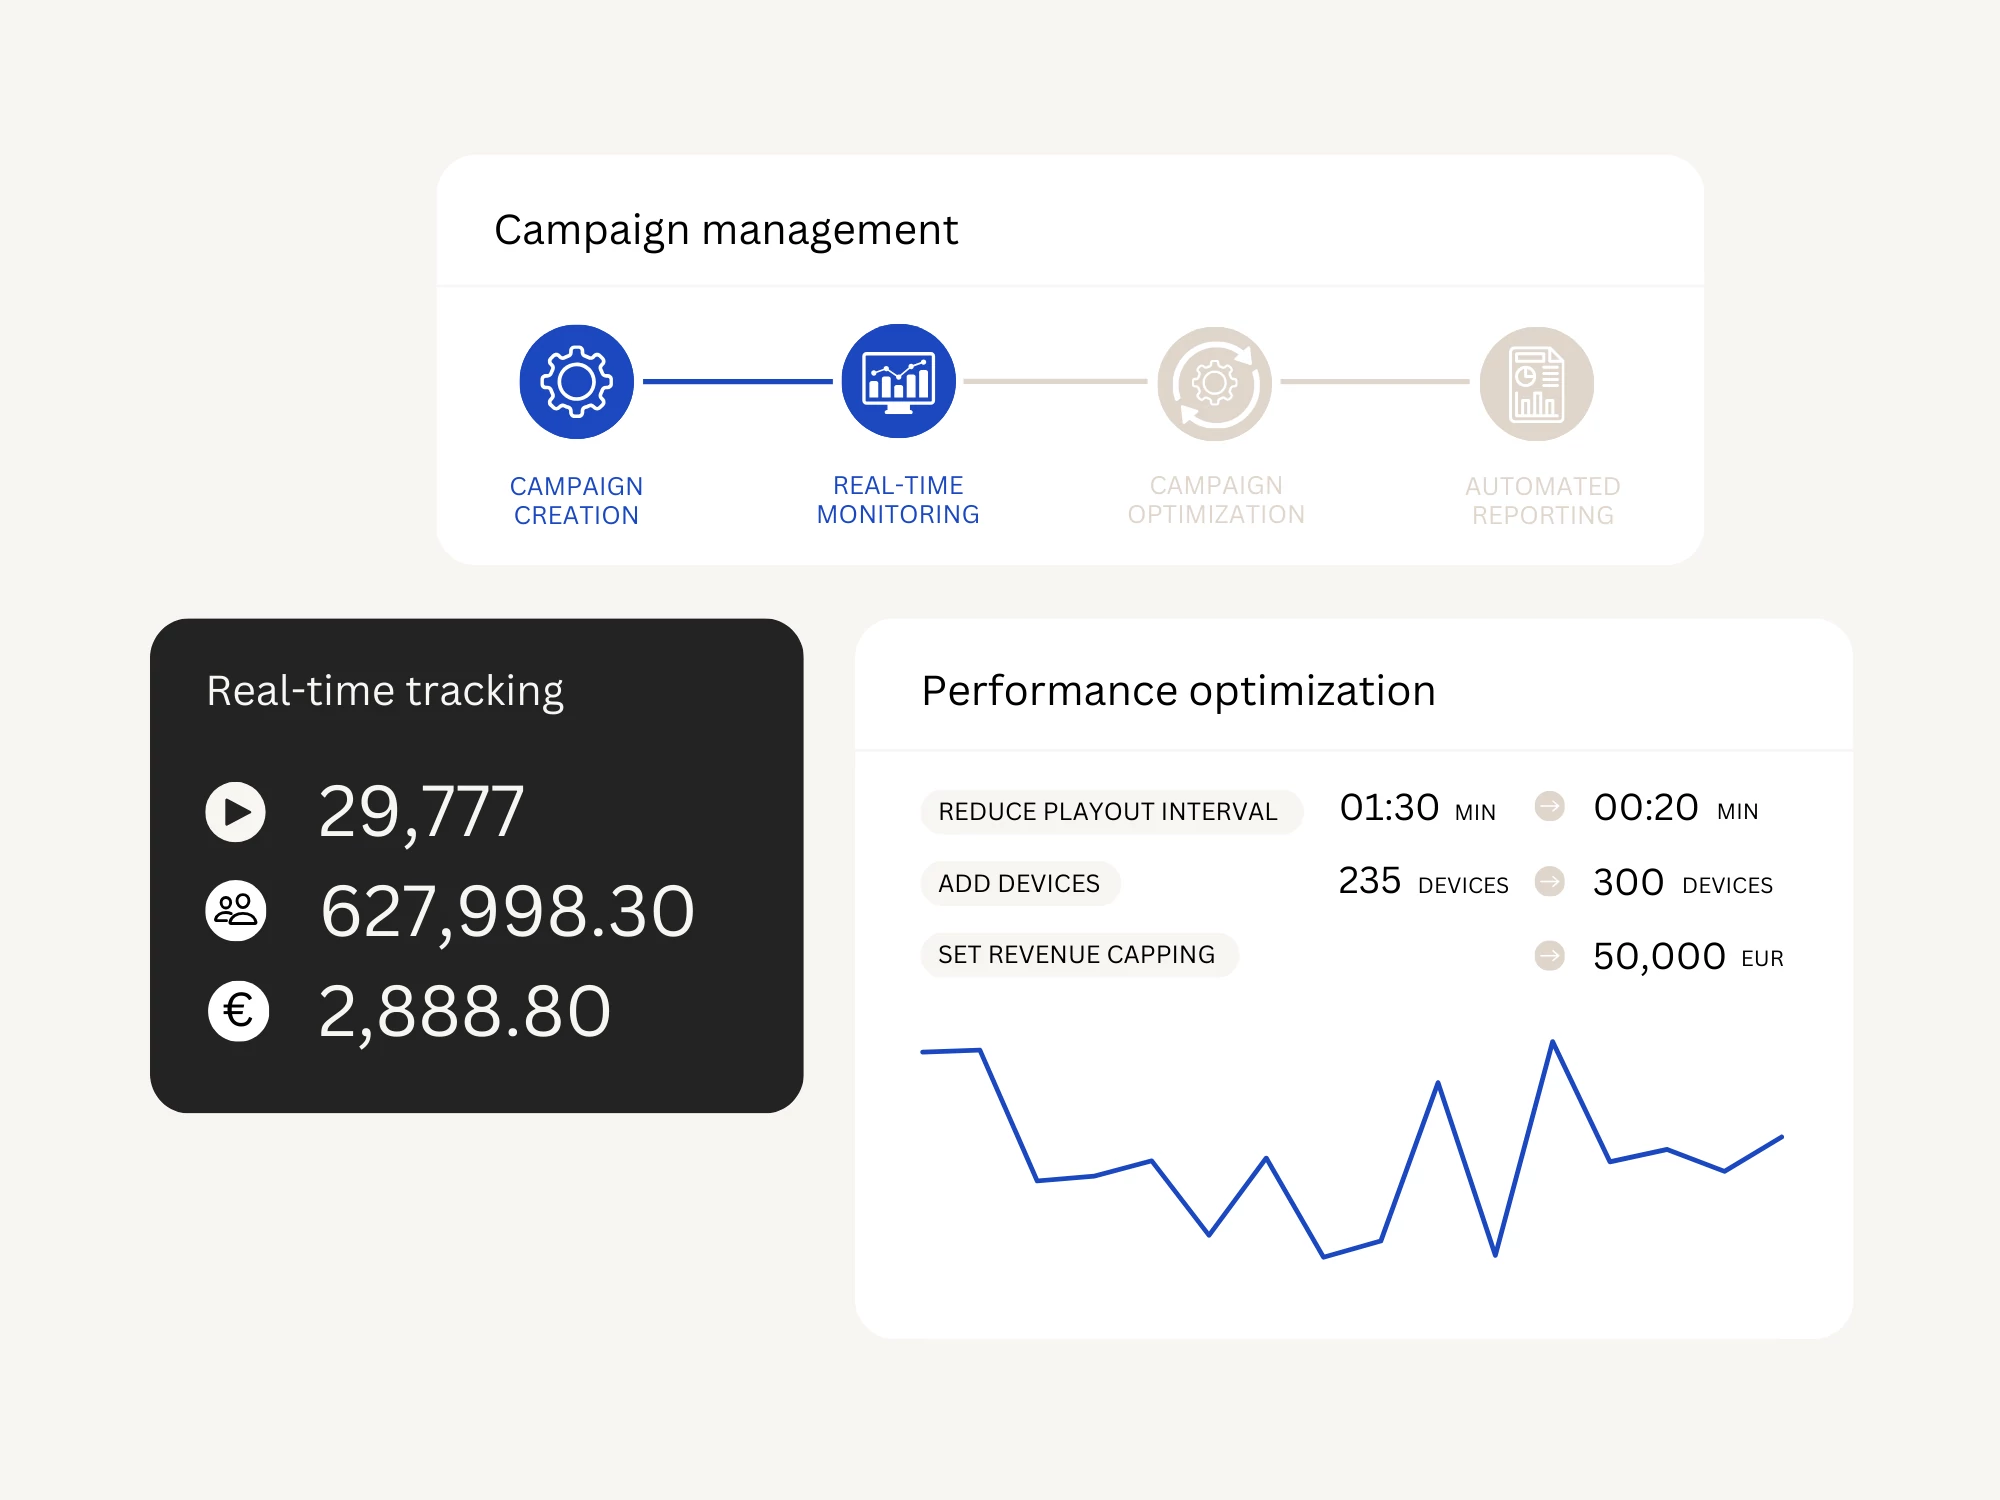Image resolution: width=2000 pixels, height=1500 pixels.
Task: Open the Campaign Creation step label
Action: (x=576, y=501)
